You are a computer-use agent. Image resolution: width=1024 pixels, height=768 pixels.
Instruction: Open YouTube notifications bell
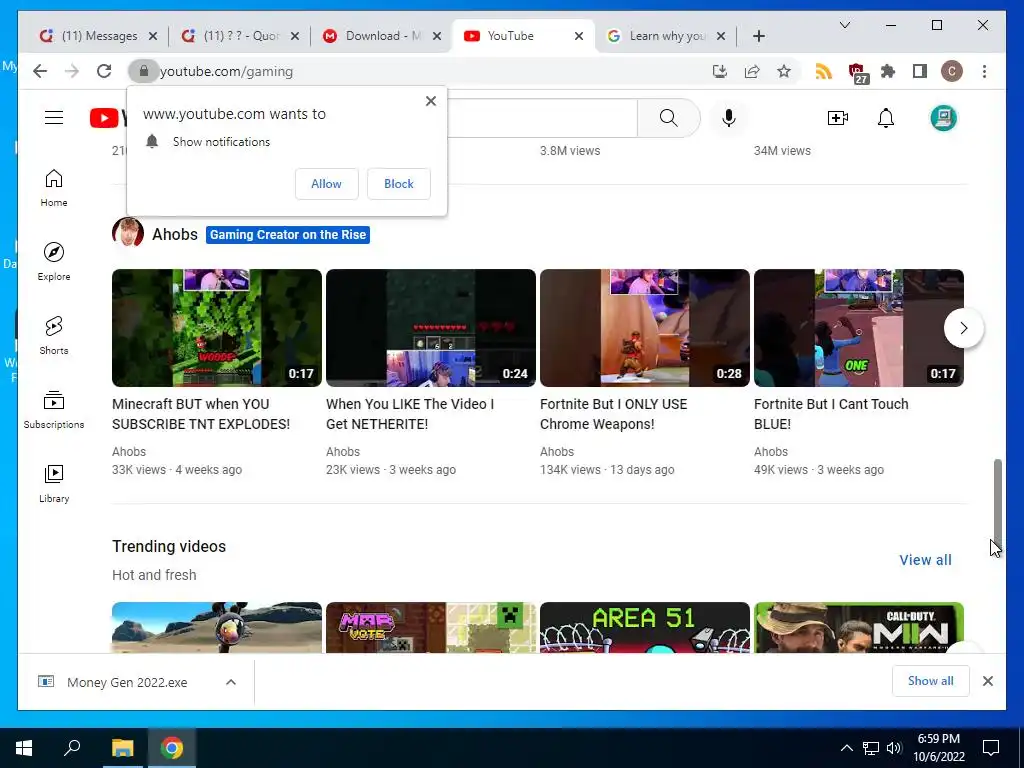(x=886, y=118)
